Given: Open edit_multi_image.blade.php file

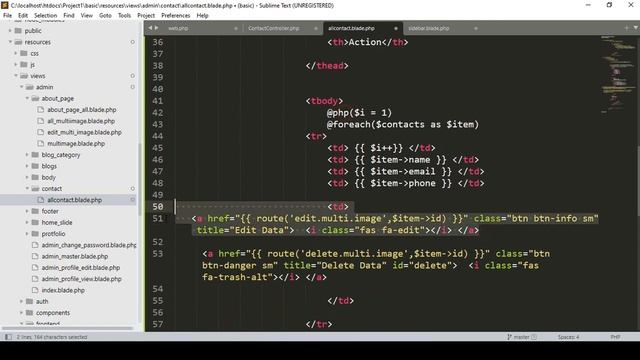Looking at the screenshot, I should (84, 132).
